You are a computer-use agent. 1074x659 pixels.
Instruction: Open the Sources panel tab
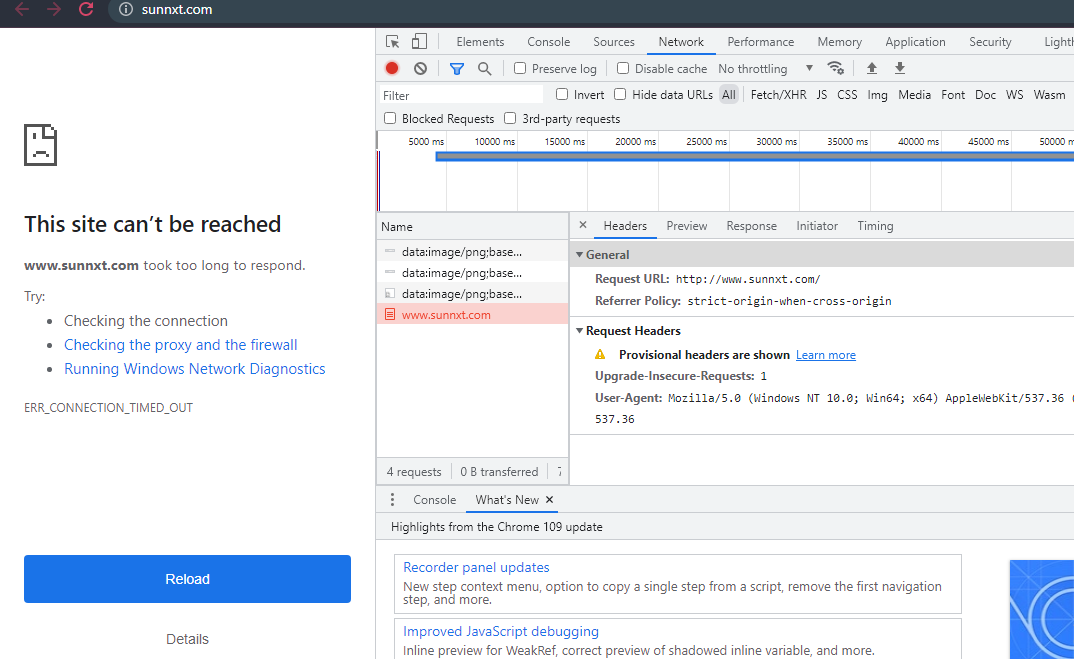614,42
